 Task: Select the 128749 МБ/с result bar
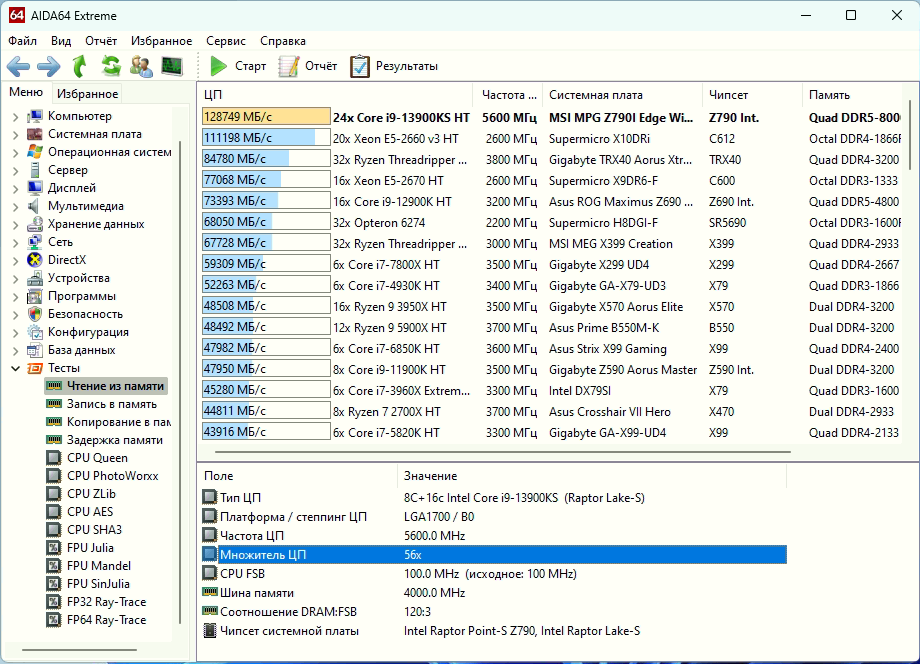(266, 117)
